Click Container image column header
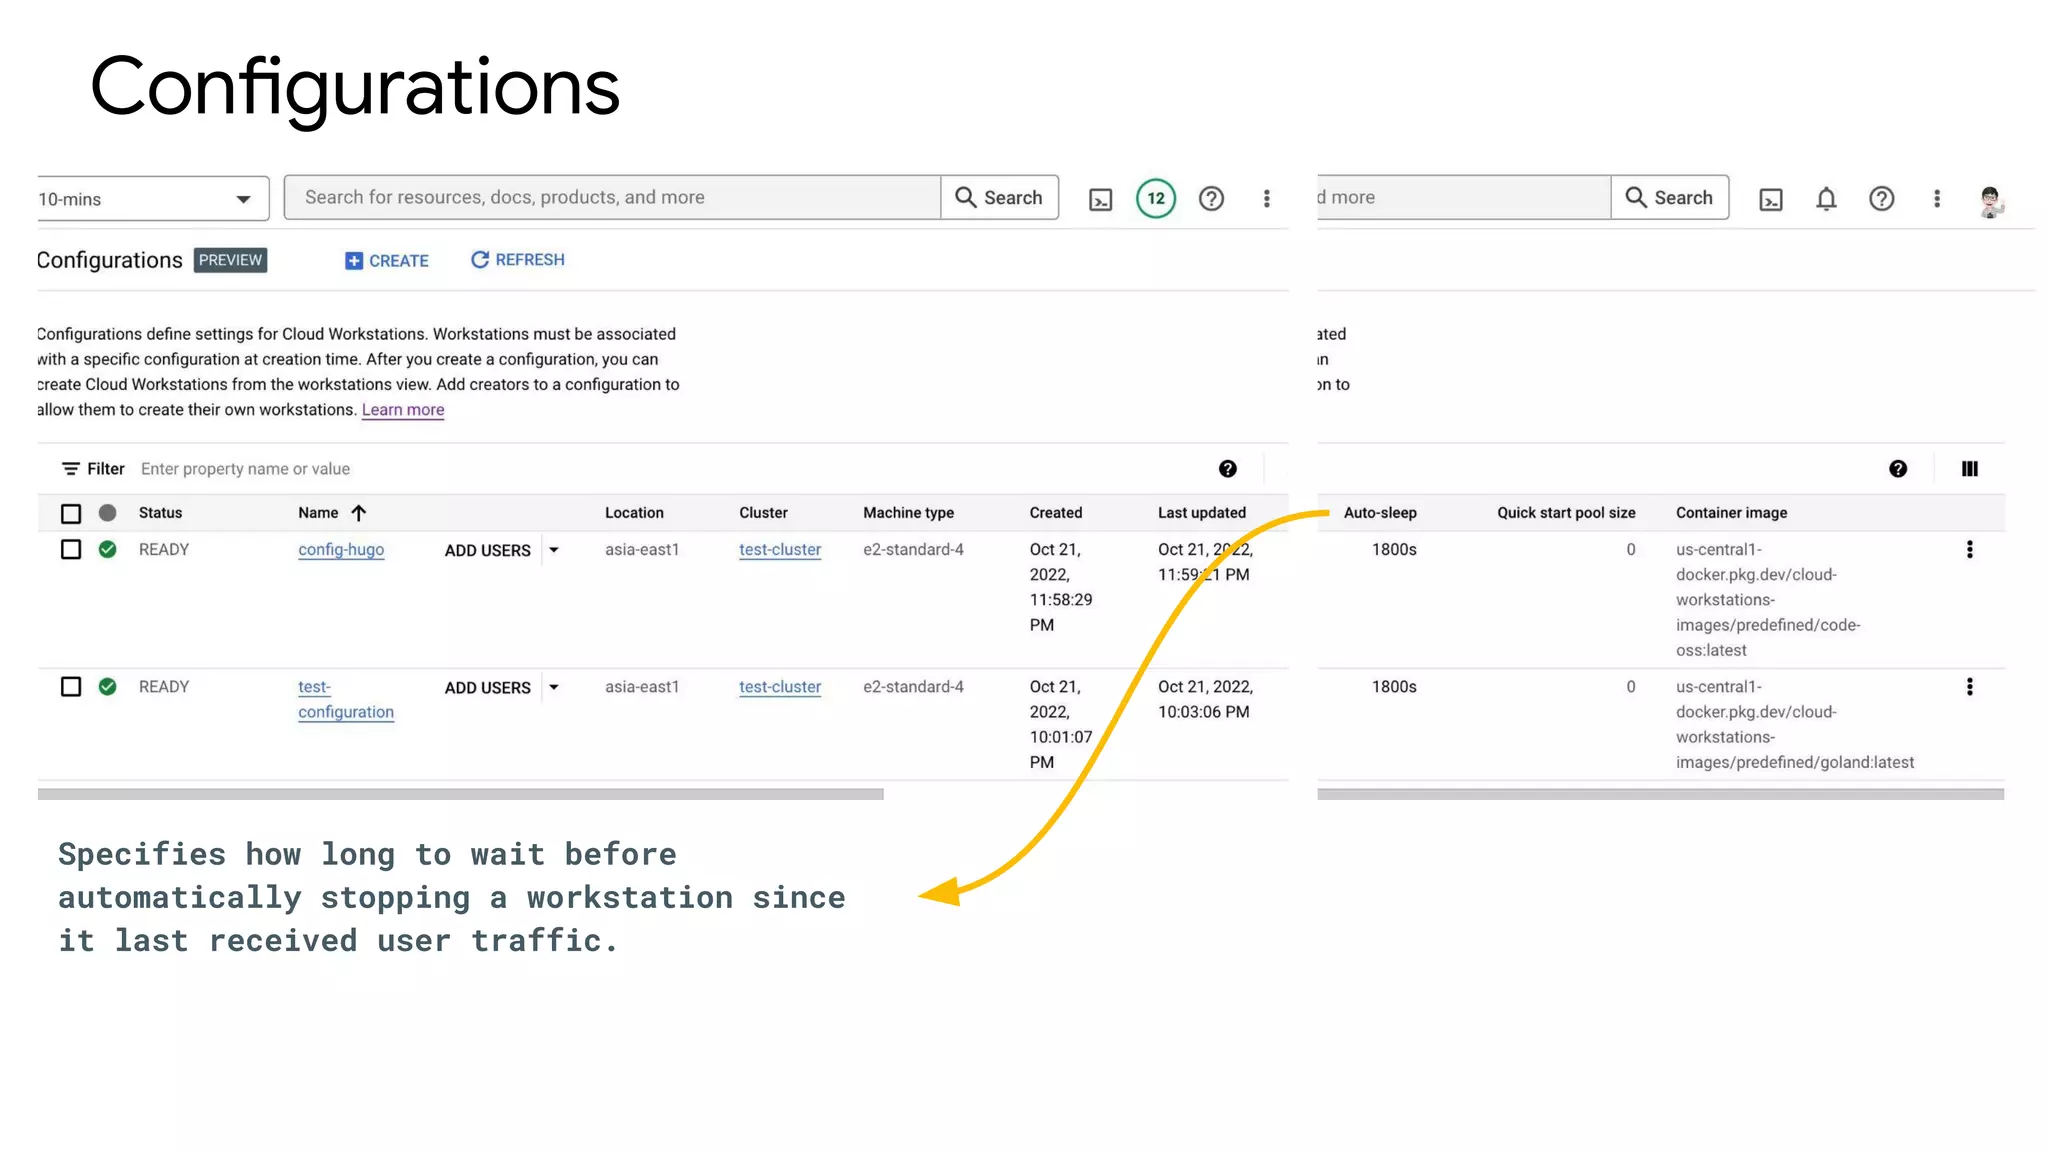 pyautogui.click(x=1731, y=513)
